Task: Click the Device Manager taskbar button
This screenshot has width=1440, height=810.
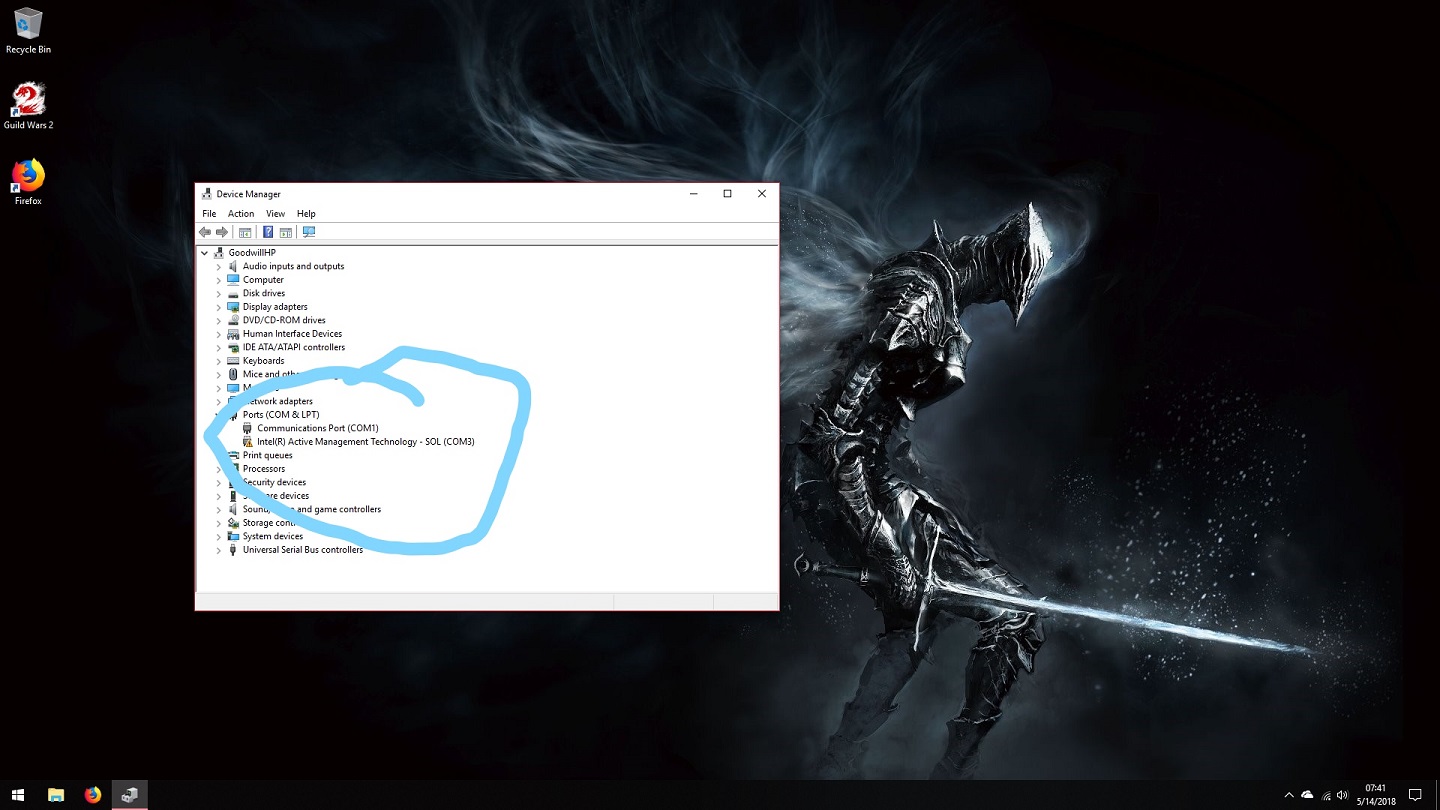Action: pyautogui.click(x=130, y=795)
